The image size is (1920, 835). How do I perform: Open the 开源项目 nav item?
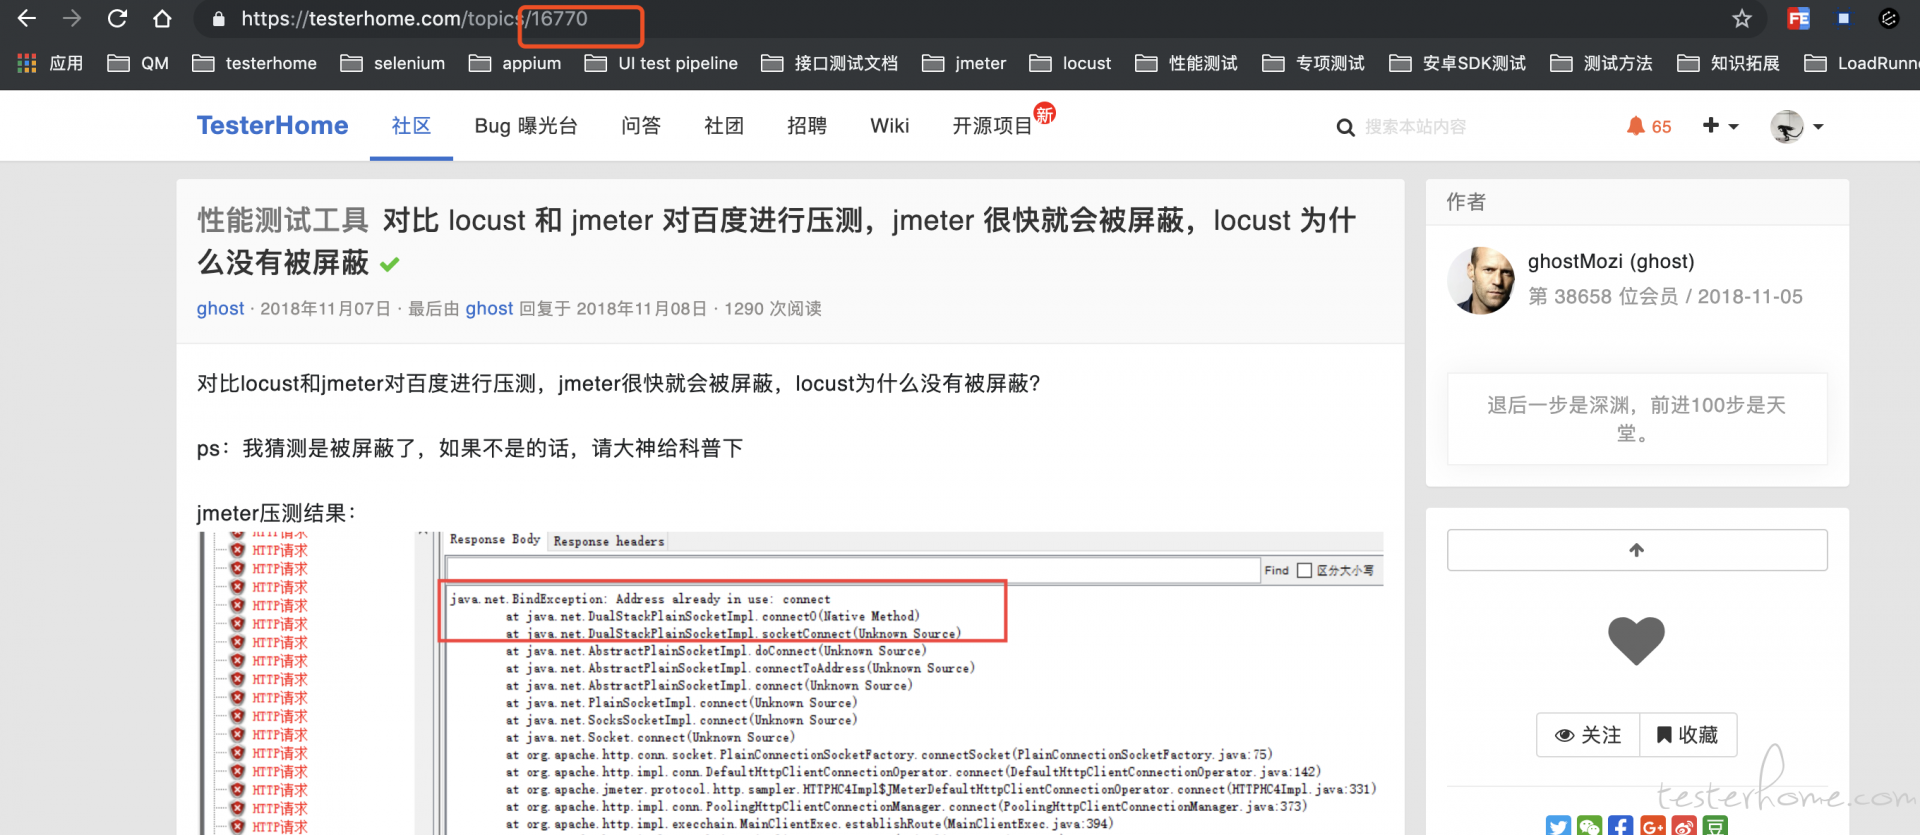coord(993,126)
